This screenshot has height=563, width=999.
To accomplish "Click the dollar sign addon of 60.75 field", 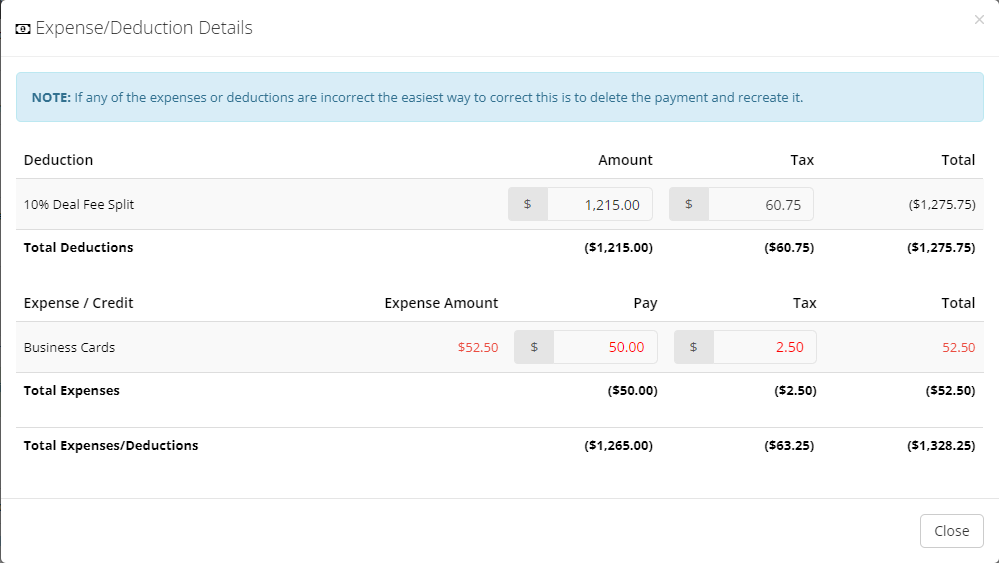I will coord(689,204).
